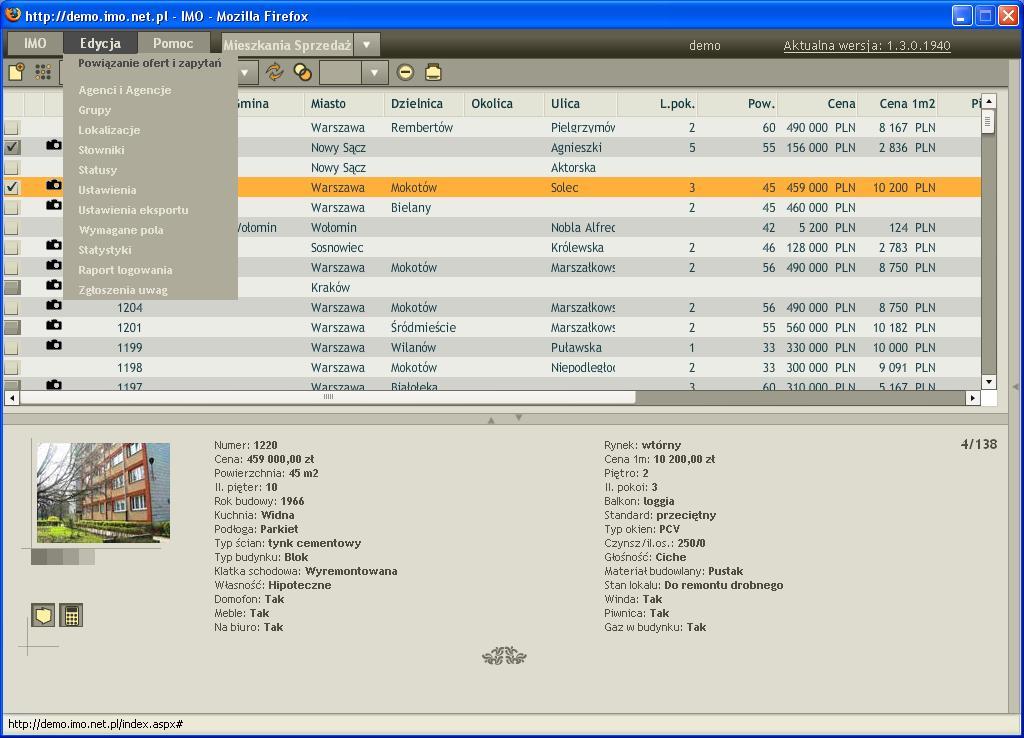Choose Powiązanie ofert i zapytań
1024x738 pixels.
pos(150,63)
